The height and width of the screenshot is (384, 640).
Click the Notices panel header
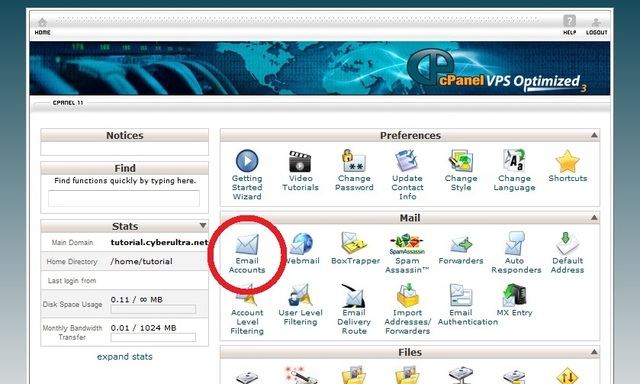coord(124,135)
